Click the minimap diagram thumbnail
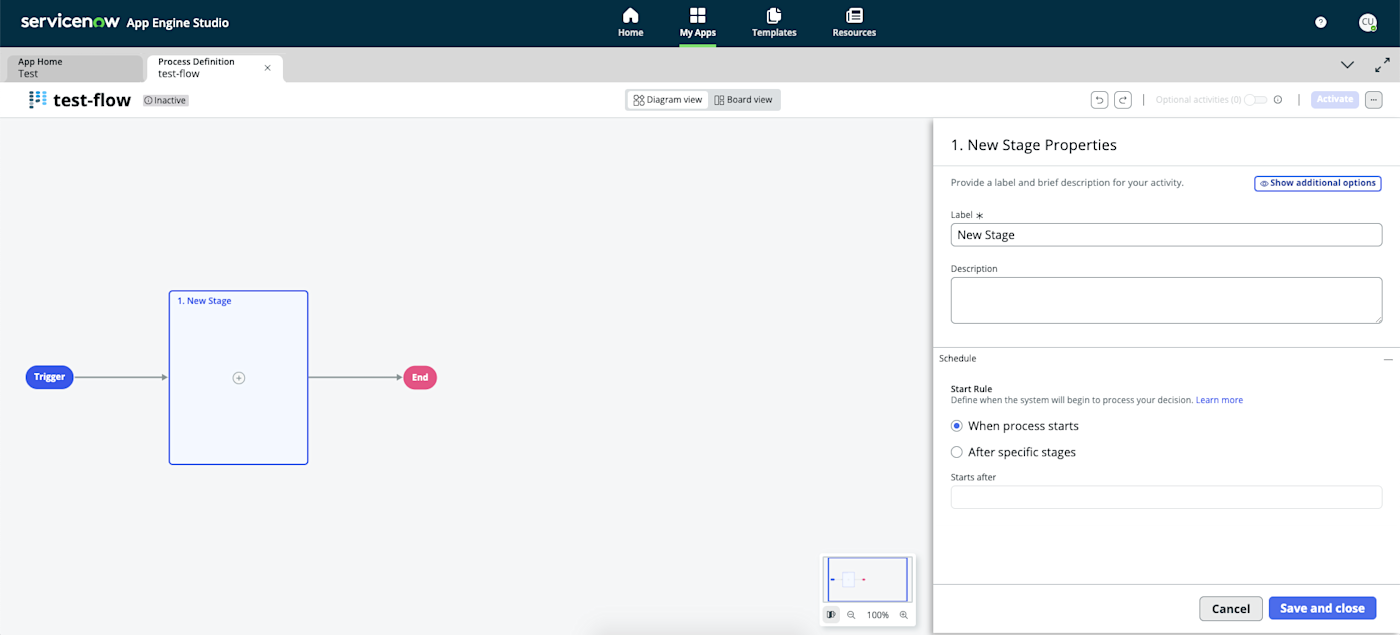The height and width of the screenshot is (635, 1400). (867, 580)
